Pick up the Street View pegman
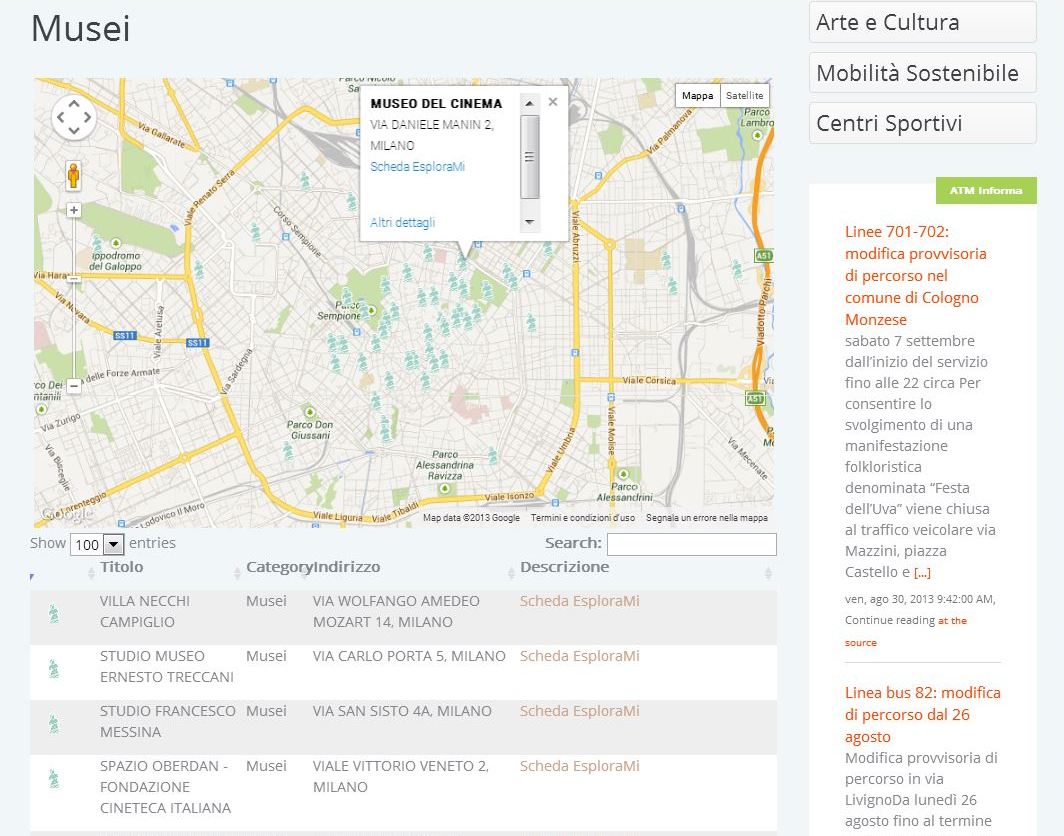The width and height of the screenshot is (1064, 836). (73, 175)
